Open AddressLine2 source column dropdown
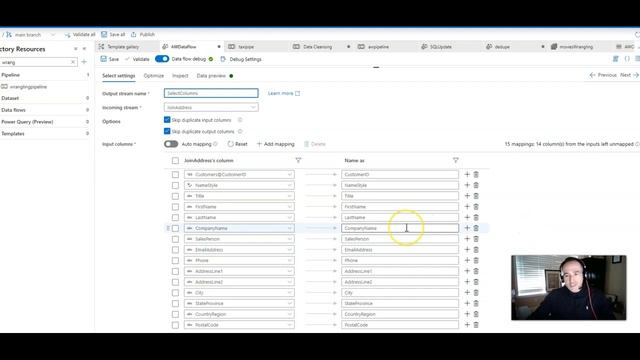 point(239,282)
